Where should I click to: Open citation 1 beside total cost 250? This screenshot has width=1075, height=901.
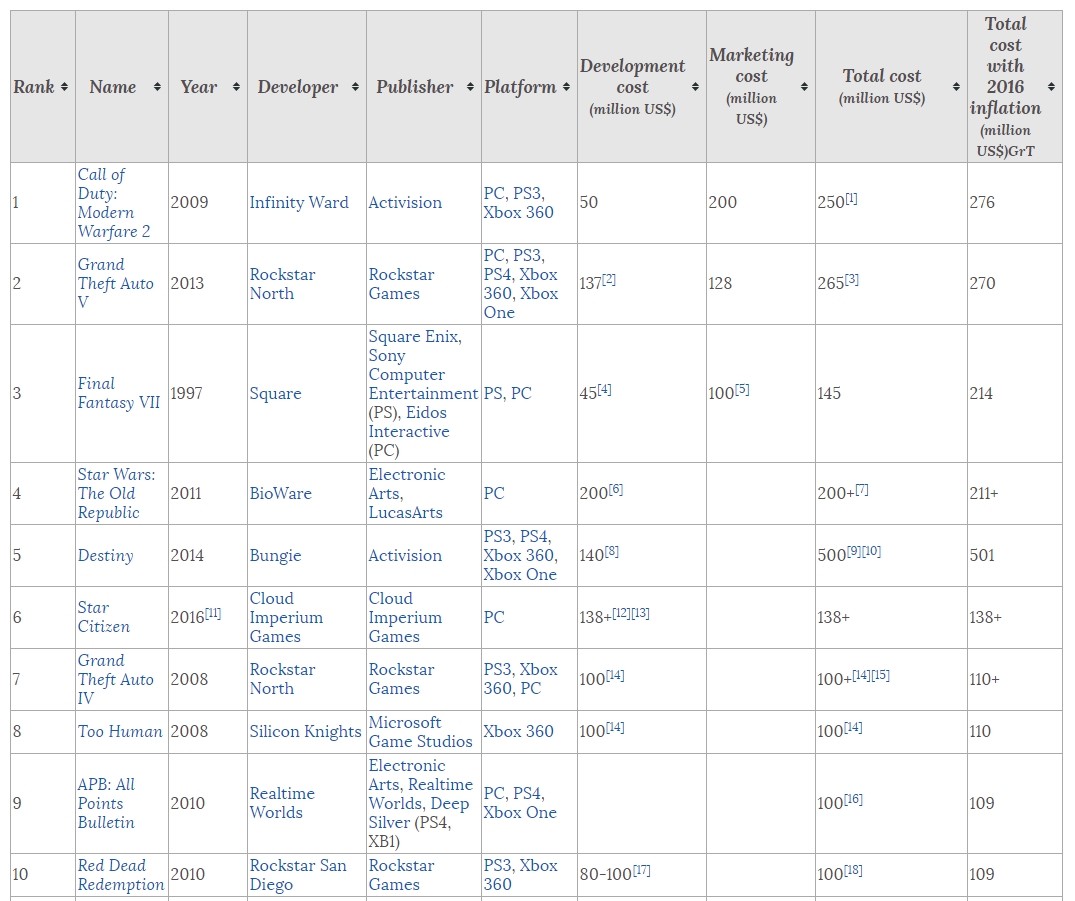[x=851, y=199]
